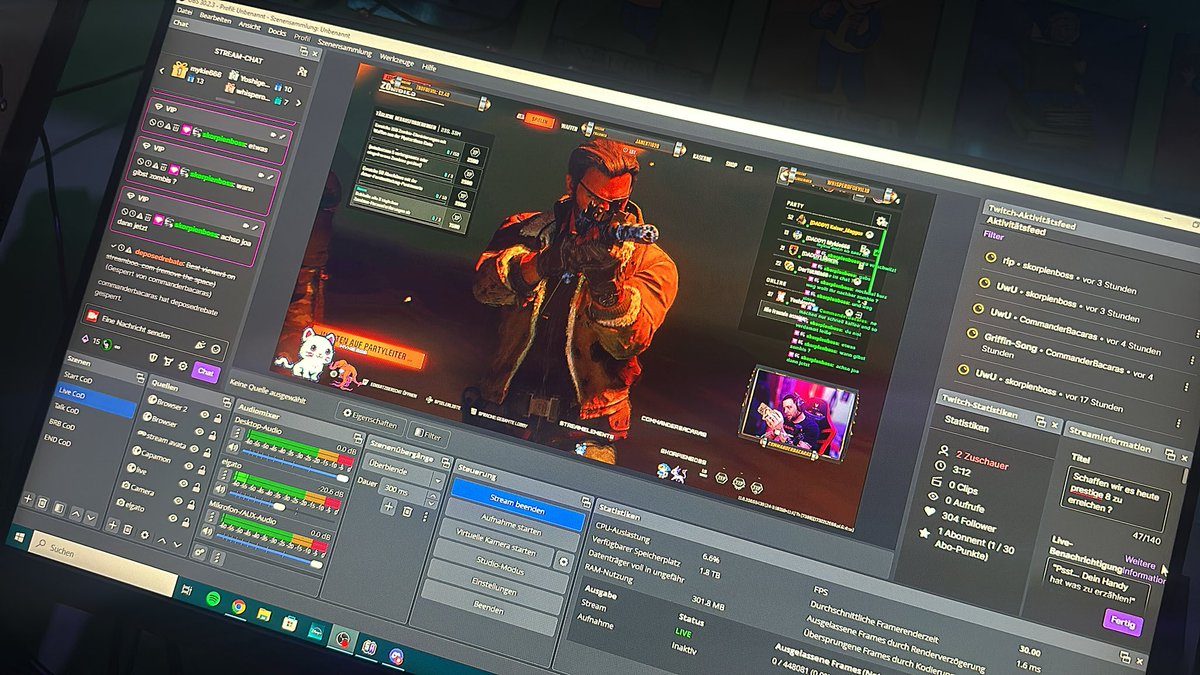Click Stream beenden button
This screenshot has width=1200, height=675.
coord(516,503)
